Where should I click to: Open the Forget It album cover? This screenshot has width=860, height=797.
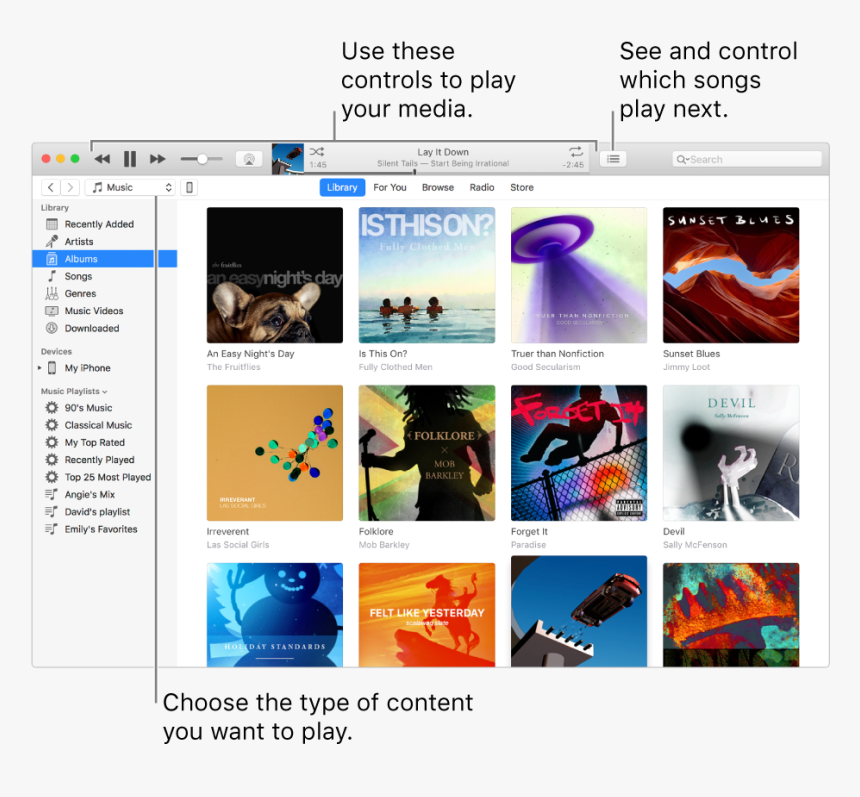[579, 453]
